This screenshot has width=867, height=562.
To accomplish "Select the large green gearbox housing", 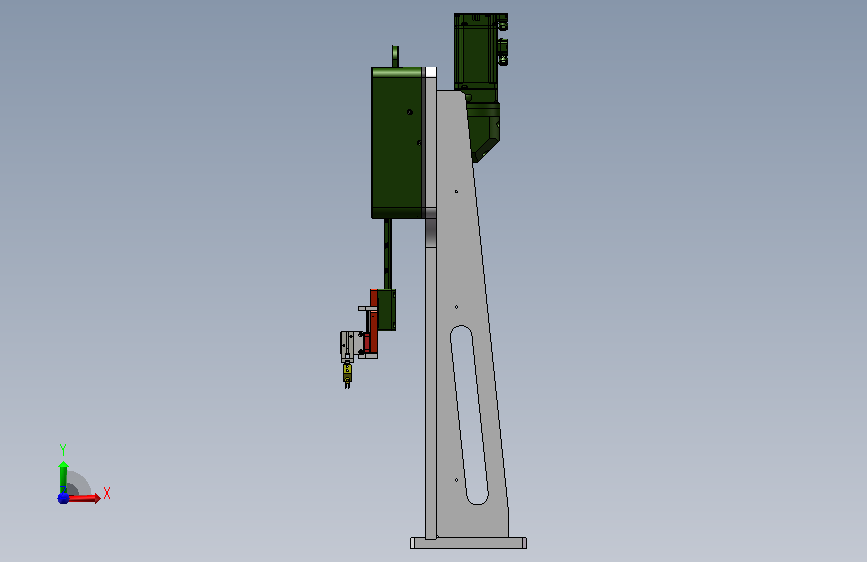I will 397,143.
